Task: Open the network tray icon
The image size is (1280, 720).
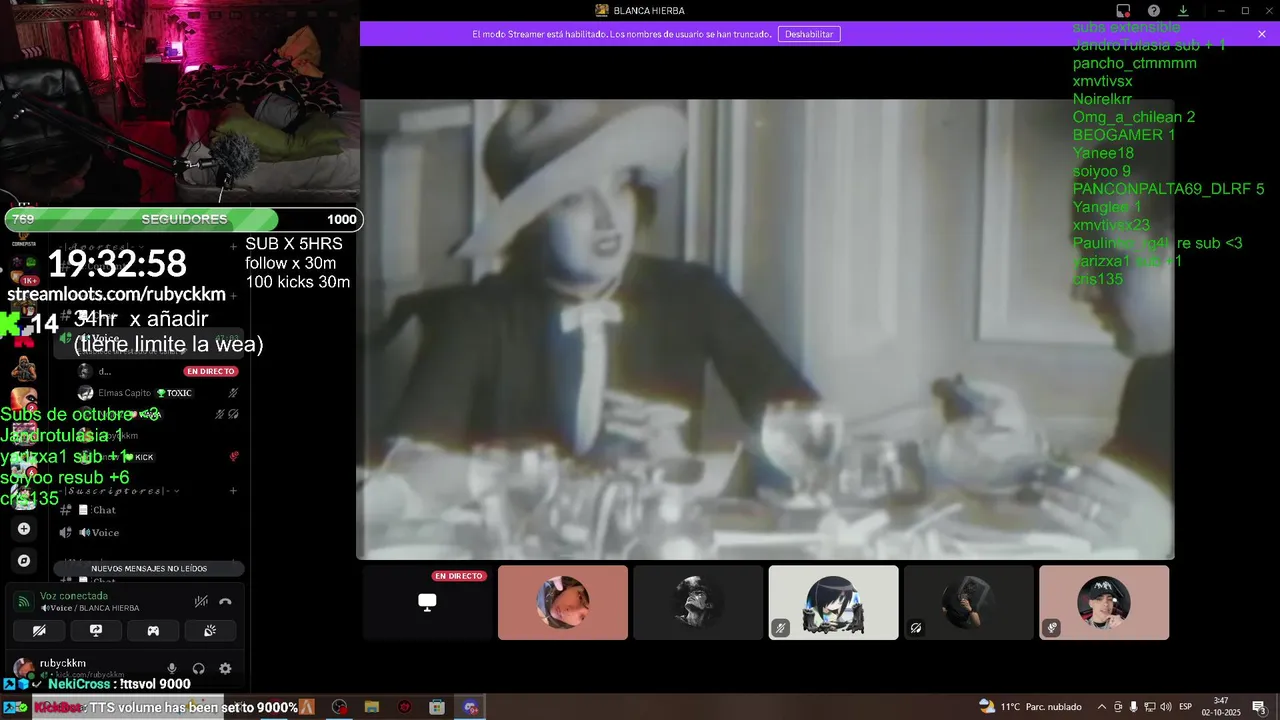Action: click(x=1150, y=707)
